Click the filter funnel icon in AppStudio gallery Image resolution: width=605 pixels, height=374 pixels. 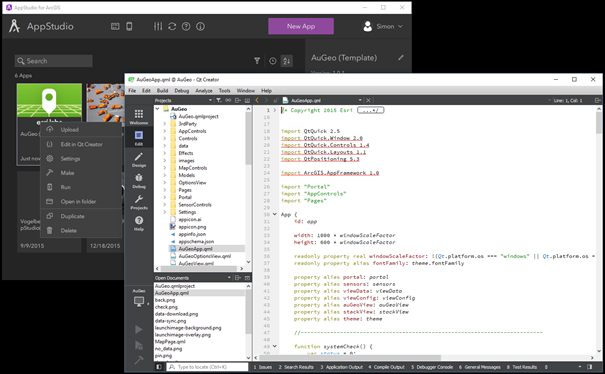(x=257, y=61)
